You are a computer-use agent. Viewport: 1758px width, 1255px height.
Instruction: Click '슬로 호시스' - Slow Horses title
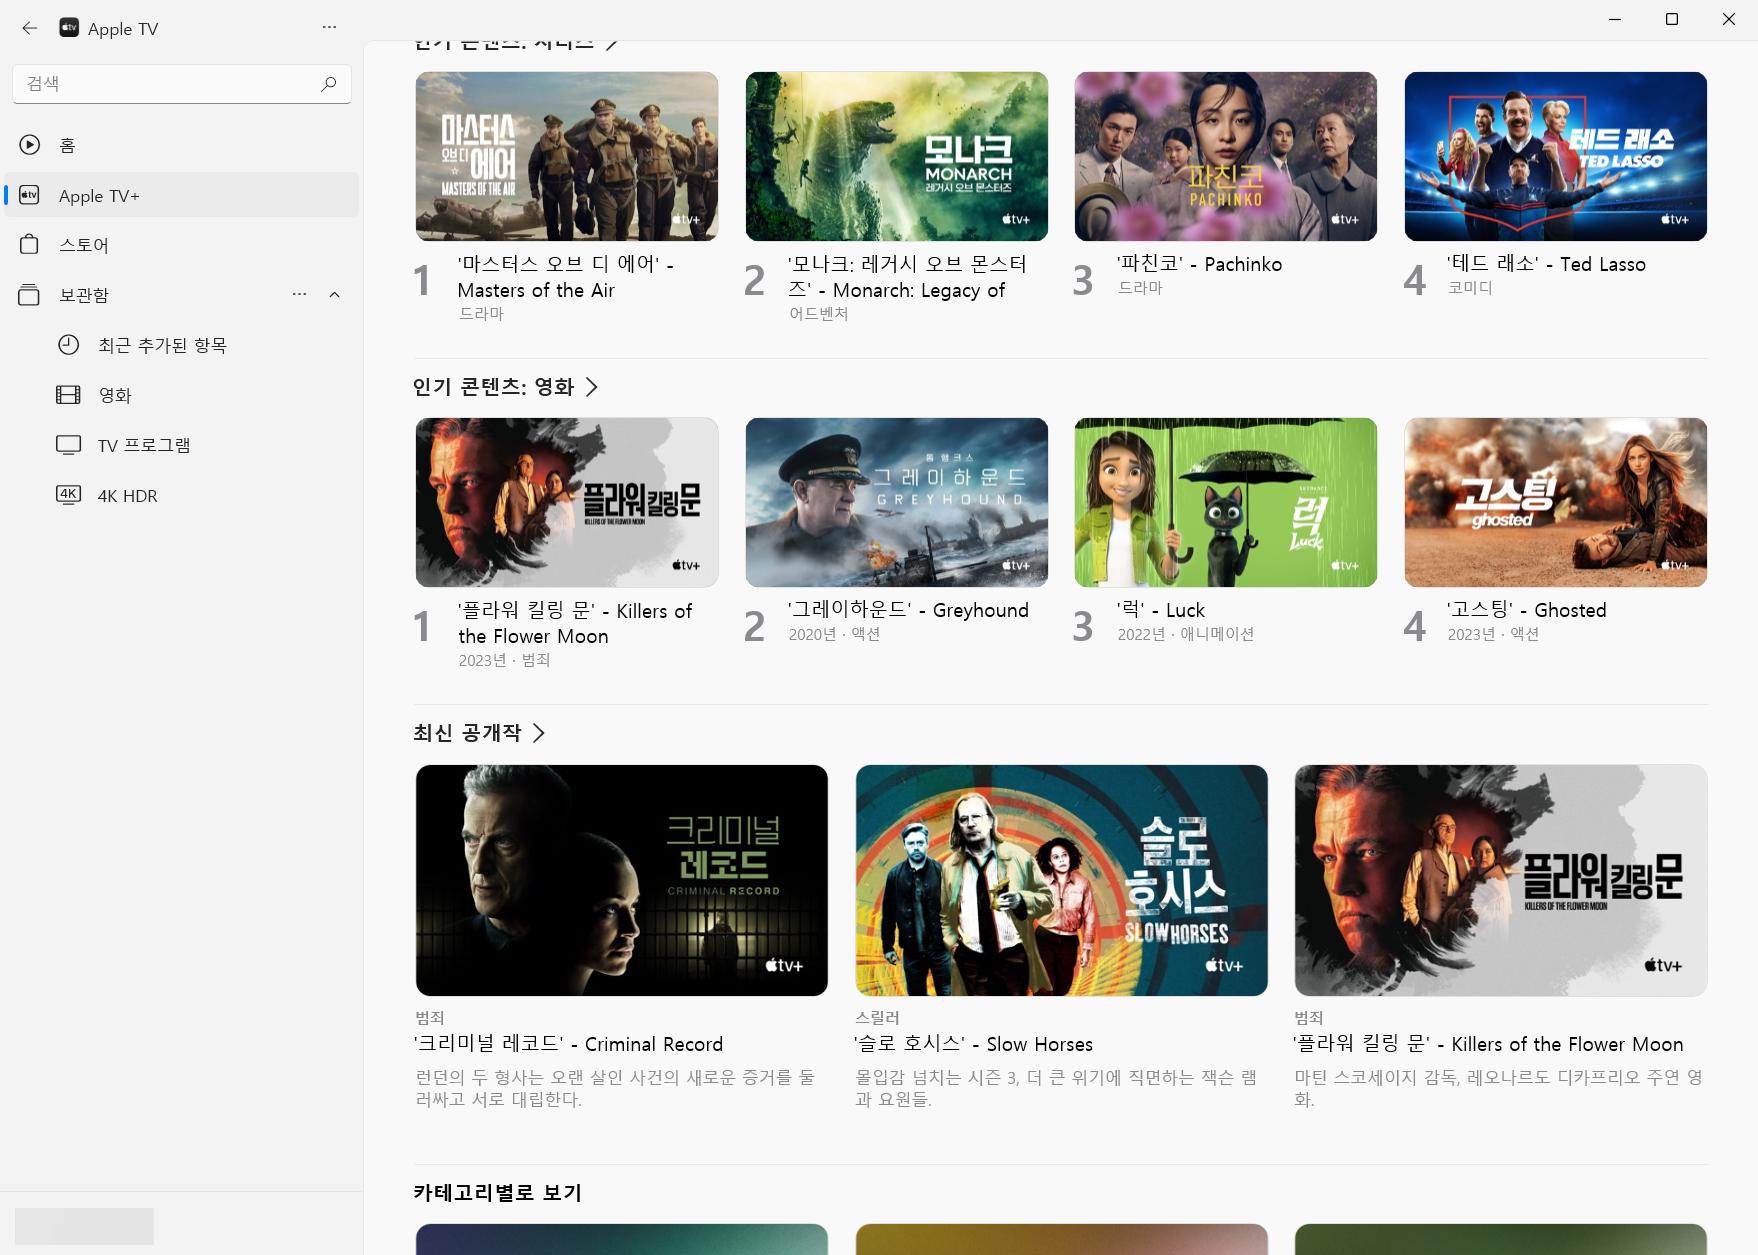pos(974,1044)
